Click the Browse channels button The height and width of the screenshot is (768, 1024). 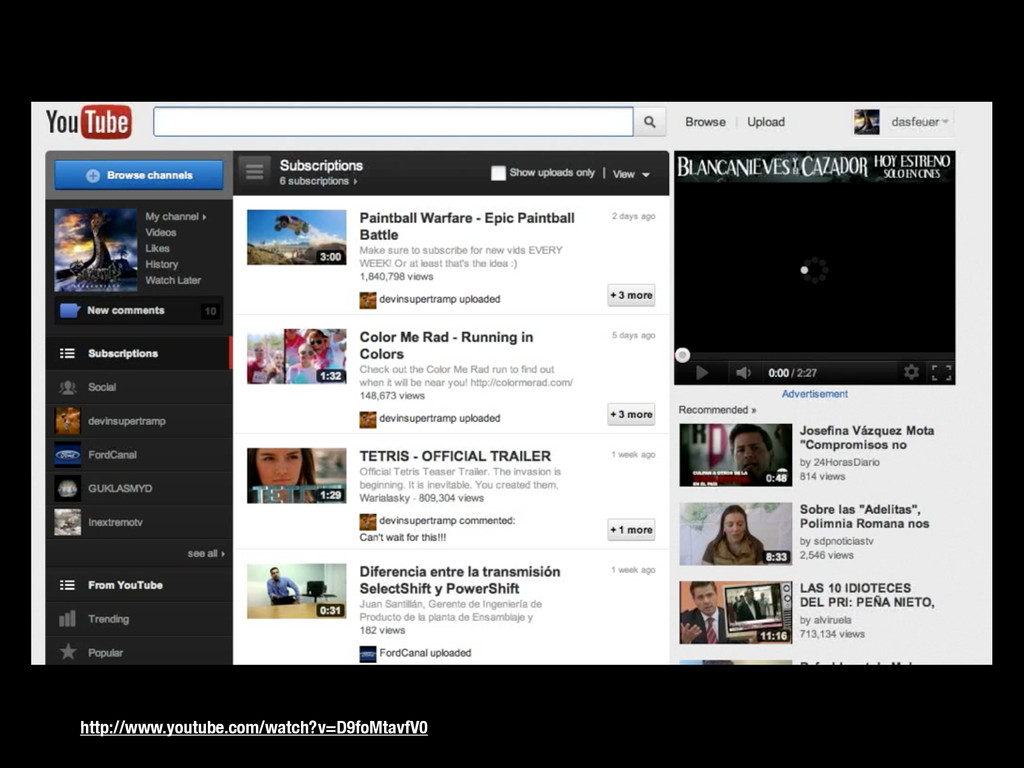coord(139,175)
